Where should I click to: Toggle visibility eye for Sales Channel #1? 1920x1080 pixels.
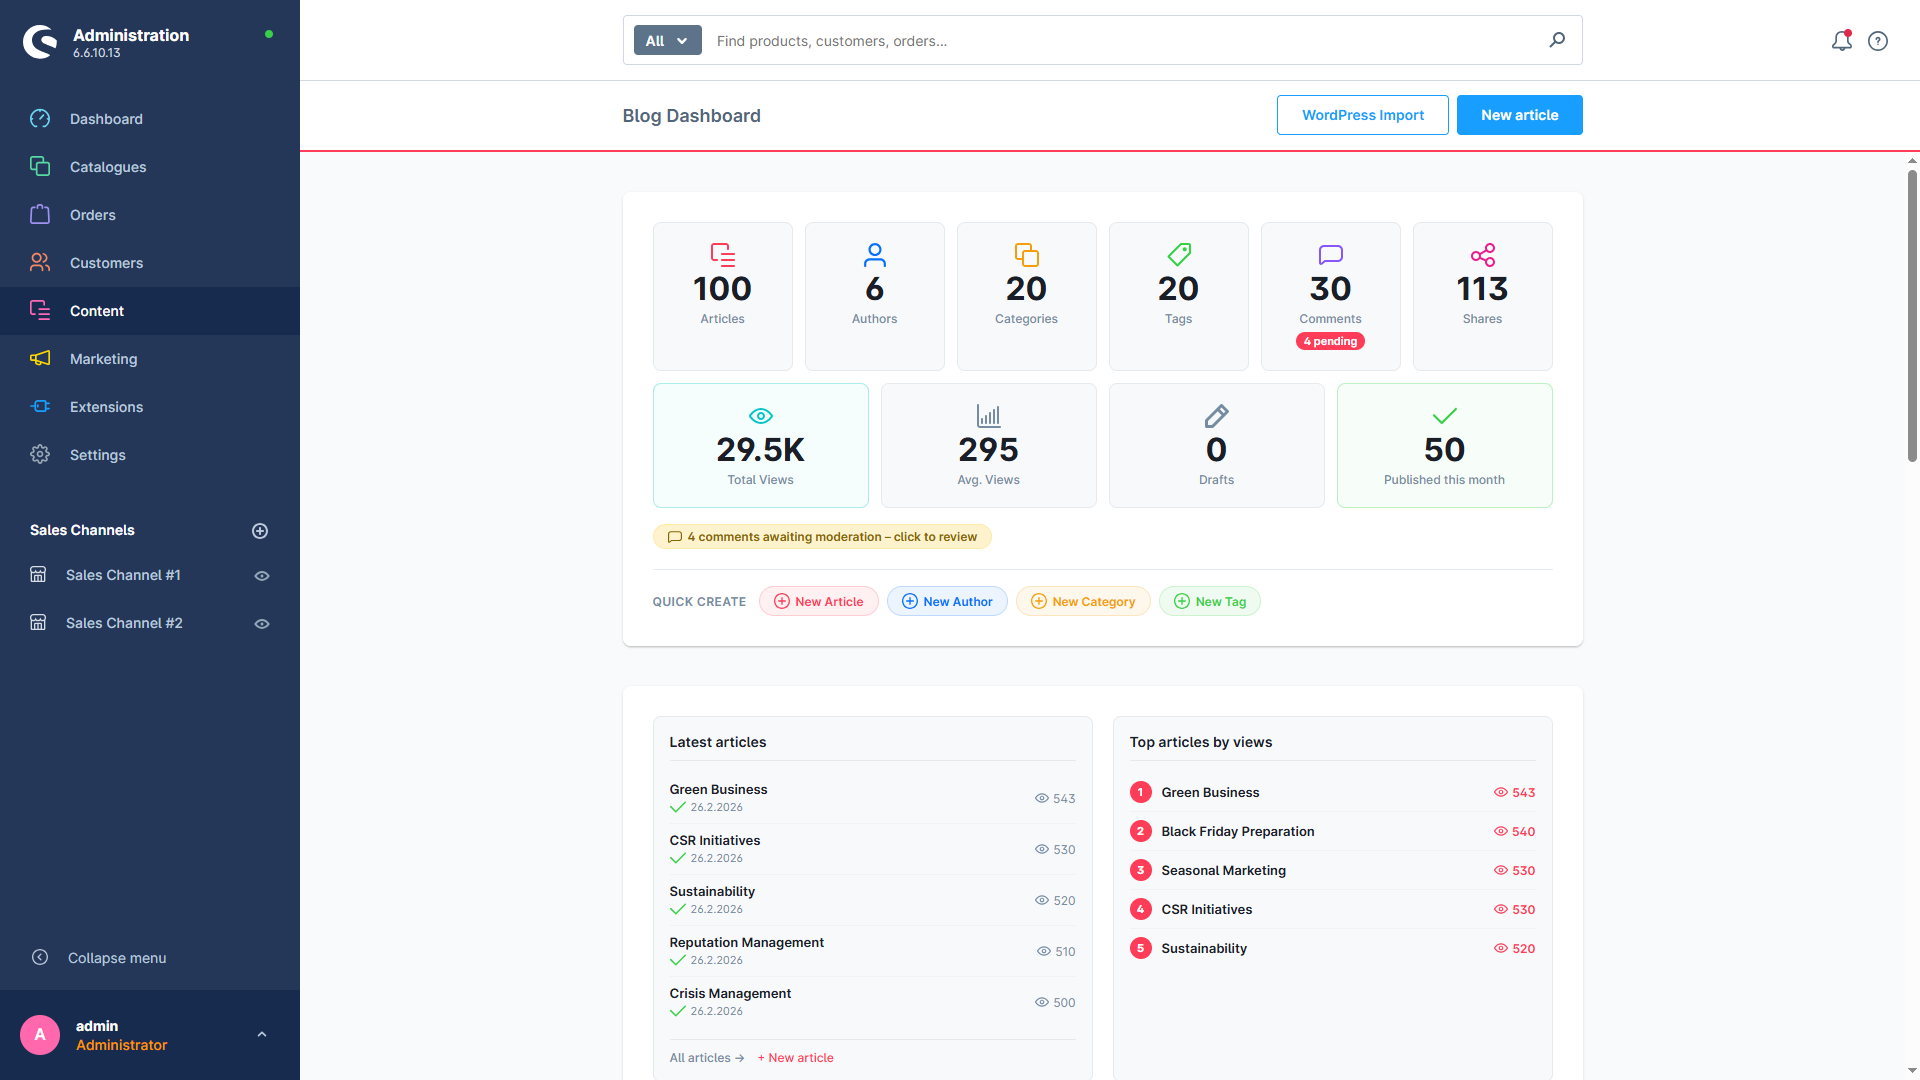[x=262, y=576]
